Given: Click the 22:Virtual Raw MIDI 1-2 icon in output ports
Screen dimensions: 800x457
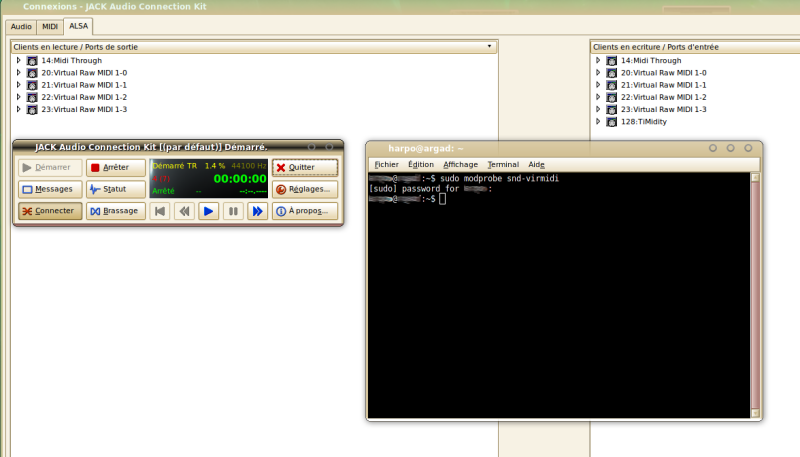Looking at the screenshot, I should point(32,97).
